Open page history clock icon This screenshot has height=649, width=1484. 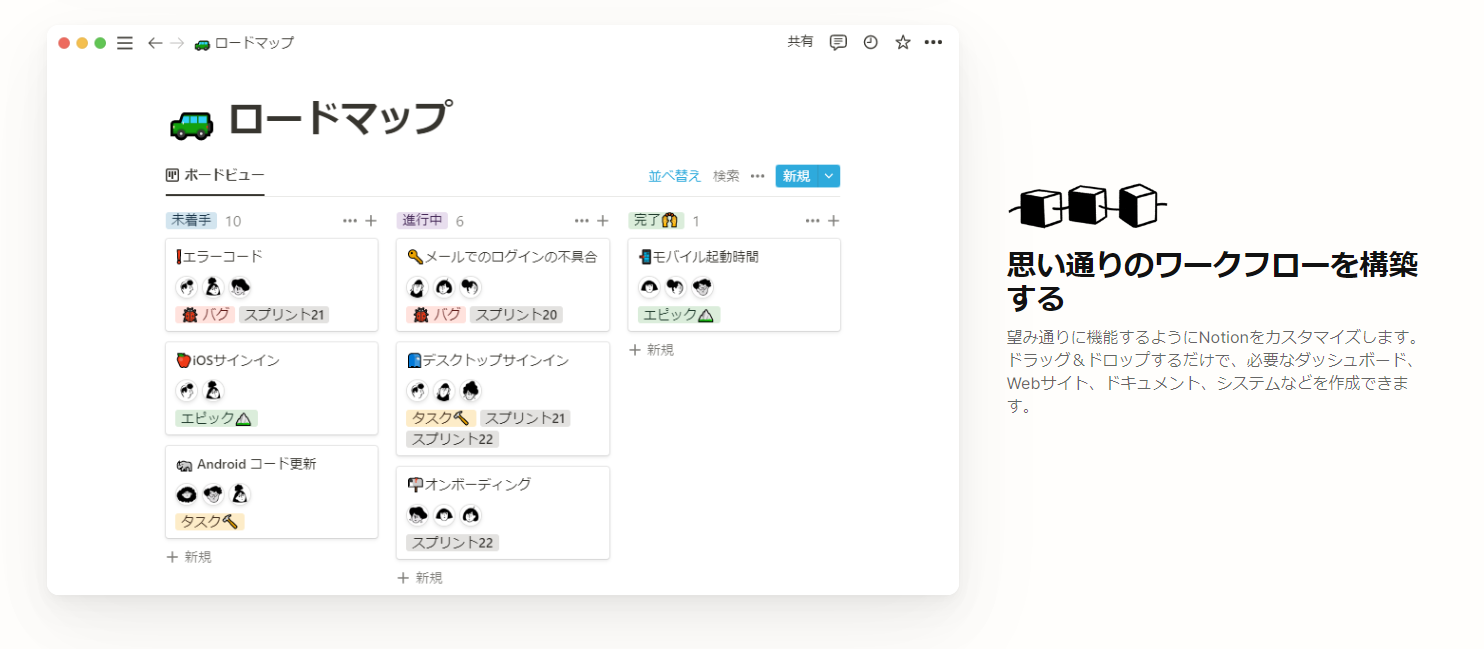pyautogui.click(x=871, y=42)
